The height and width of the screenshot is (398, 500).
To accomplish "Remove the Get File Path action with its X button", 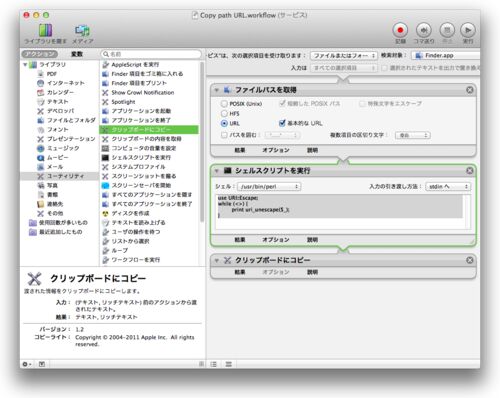I will pyautogui.click(x=469, y=90).
